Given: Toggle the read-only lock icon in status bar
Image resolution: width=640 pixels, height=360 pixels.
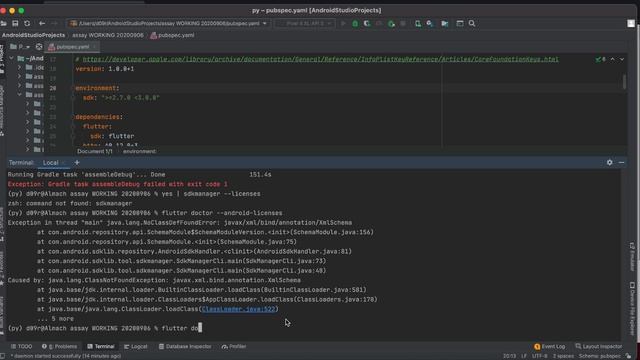Looking at the screenshot, I should [x=628, y=356].
